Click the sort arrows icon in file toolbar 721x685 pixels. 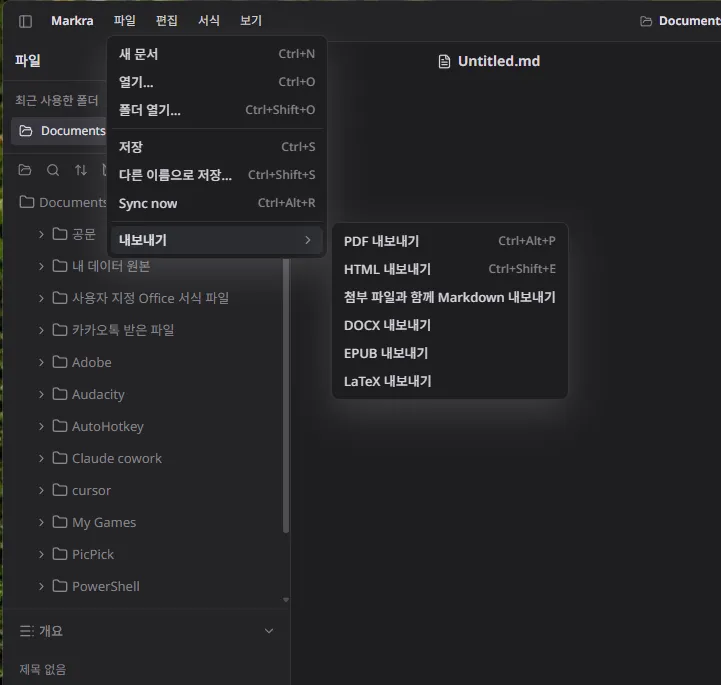(x=81, y=170)
